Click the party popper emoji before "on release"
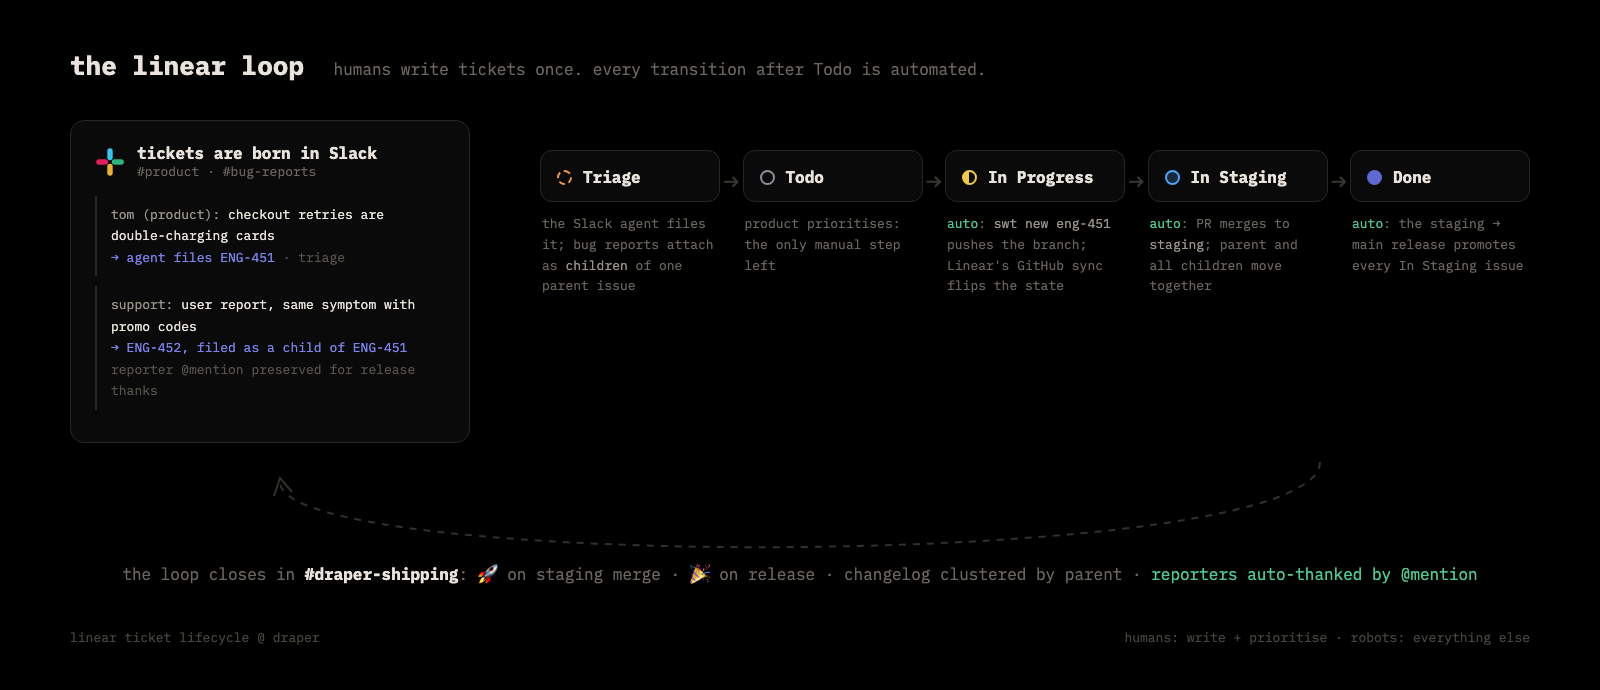Image resolution: width=1600 pixels, height=690 pixels. [700, 574]
